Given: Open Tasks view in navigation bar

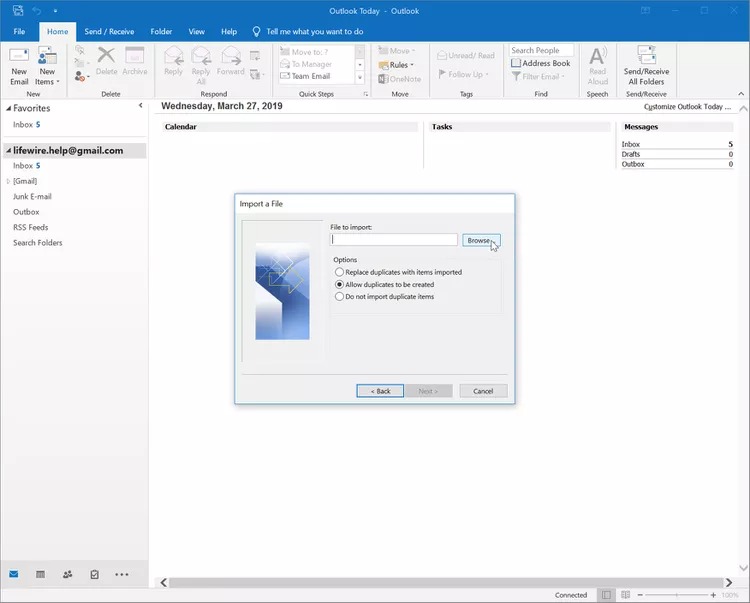Looking at the screenshot, I should point(94,574).
